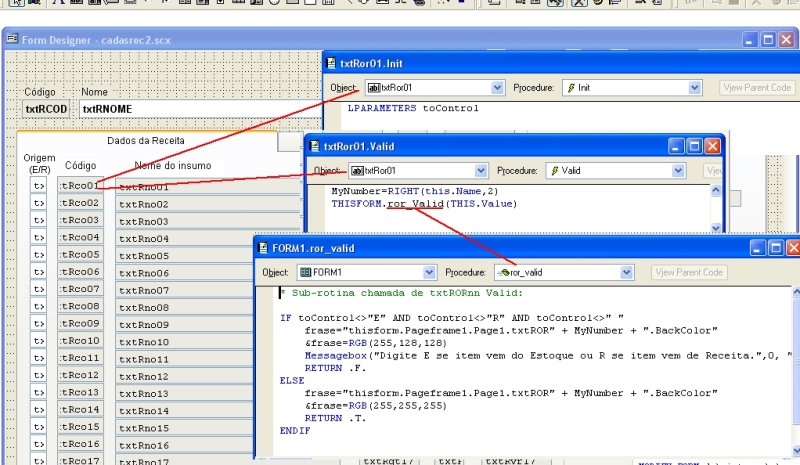Image resolution: width=800 pixels, height=465 pixels.
Task: Open Object dropdown showing FORM1
Action: (429, 273)
